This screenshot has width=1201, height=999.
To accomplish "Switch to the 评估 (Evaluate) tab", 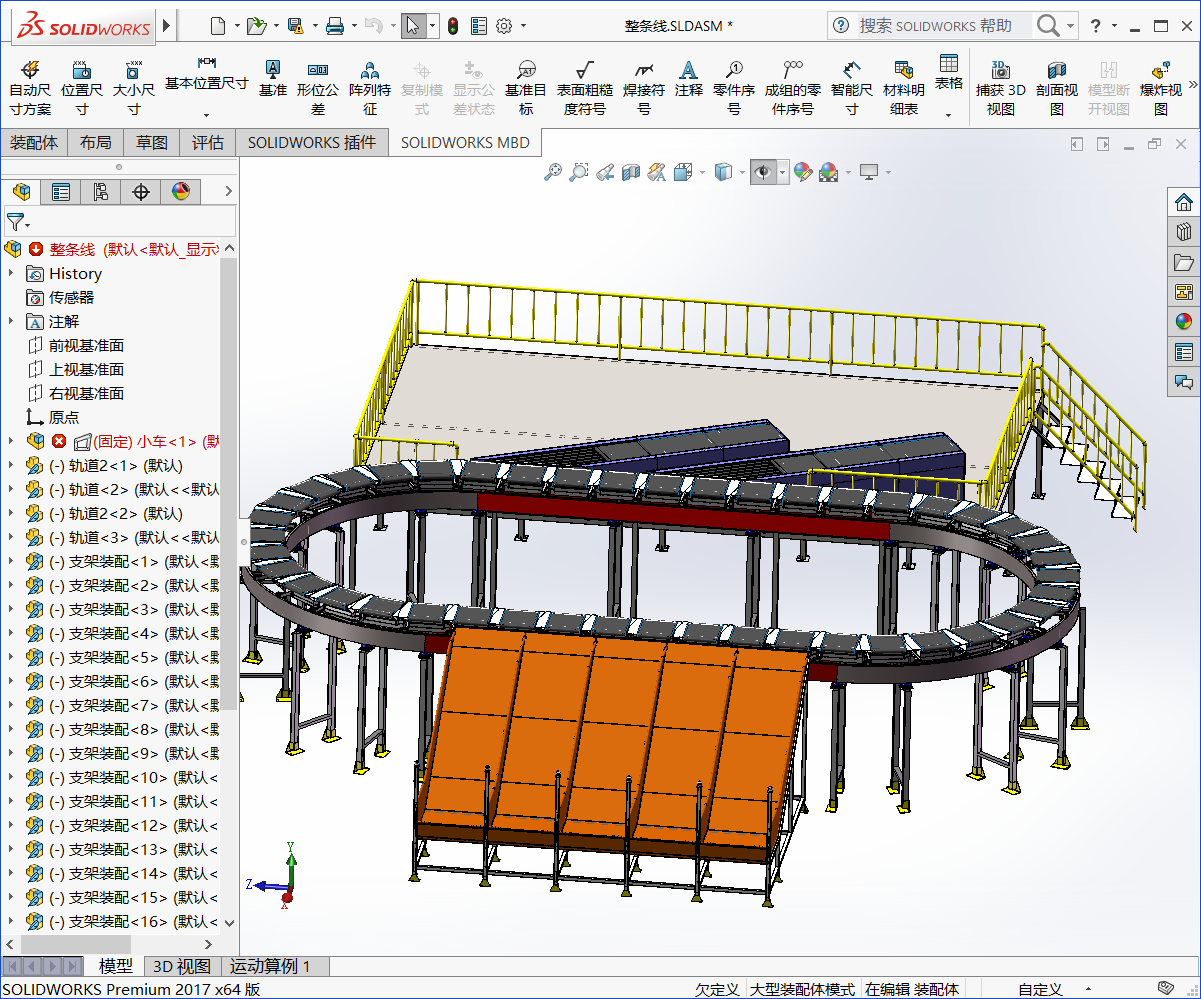I will click(x=208, y=142).
